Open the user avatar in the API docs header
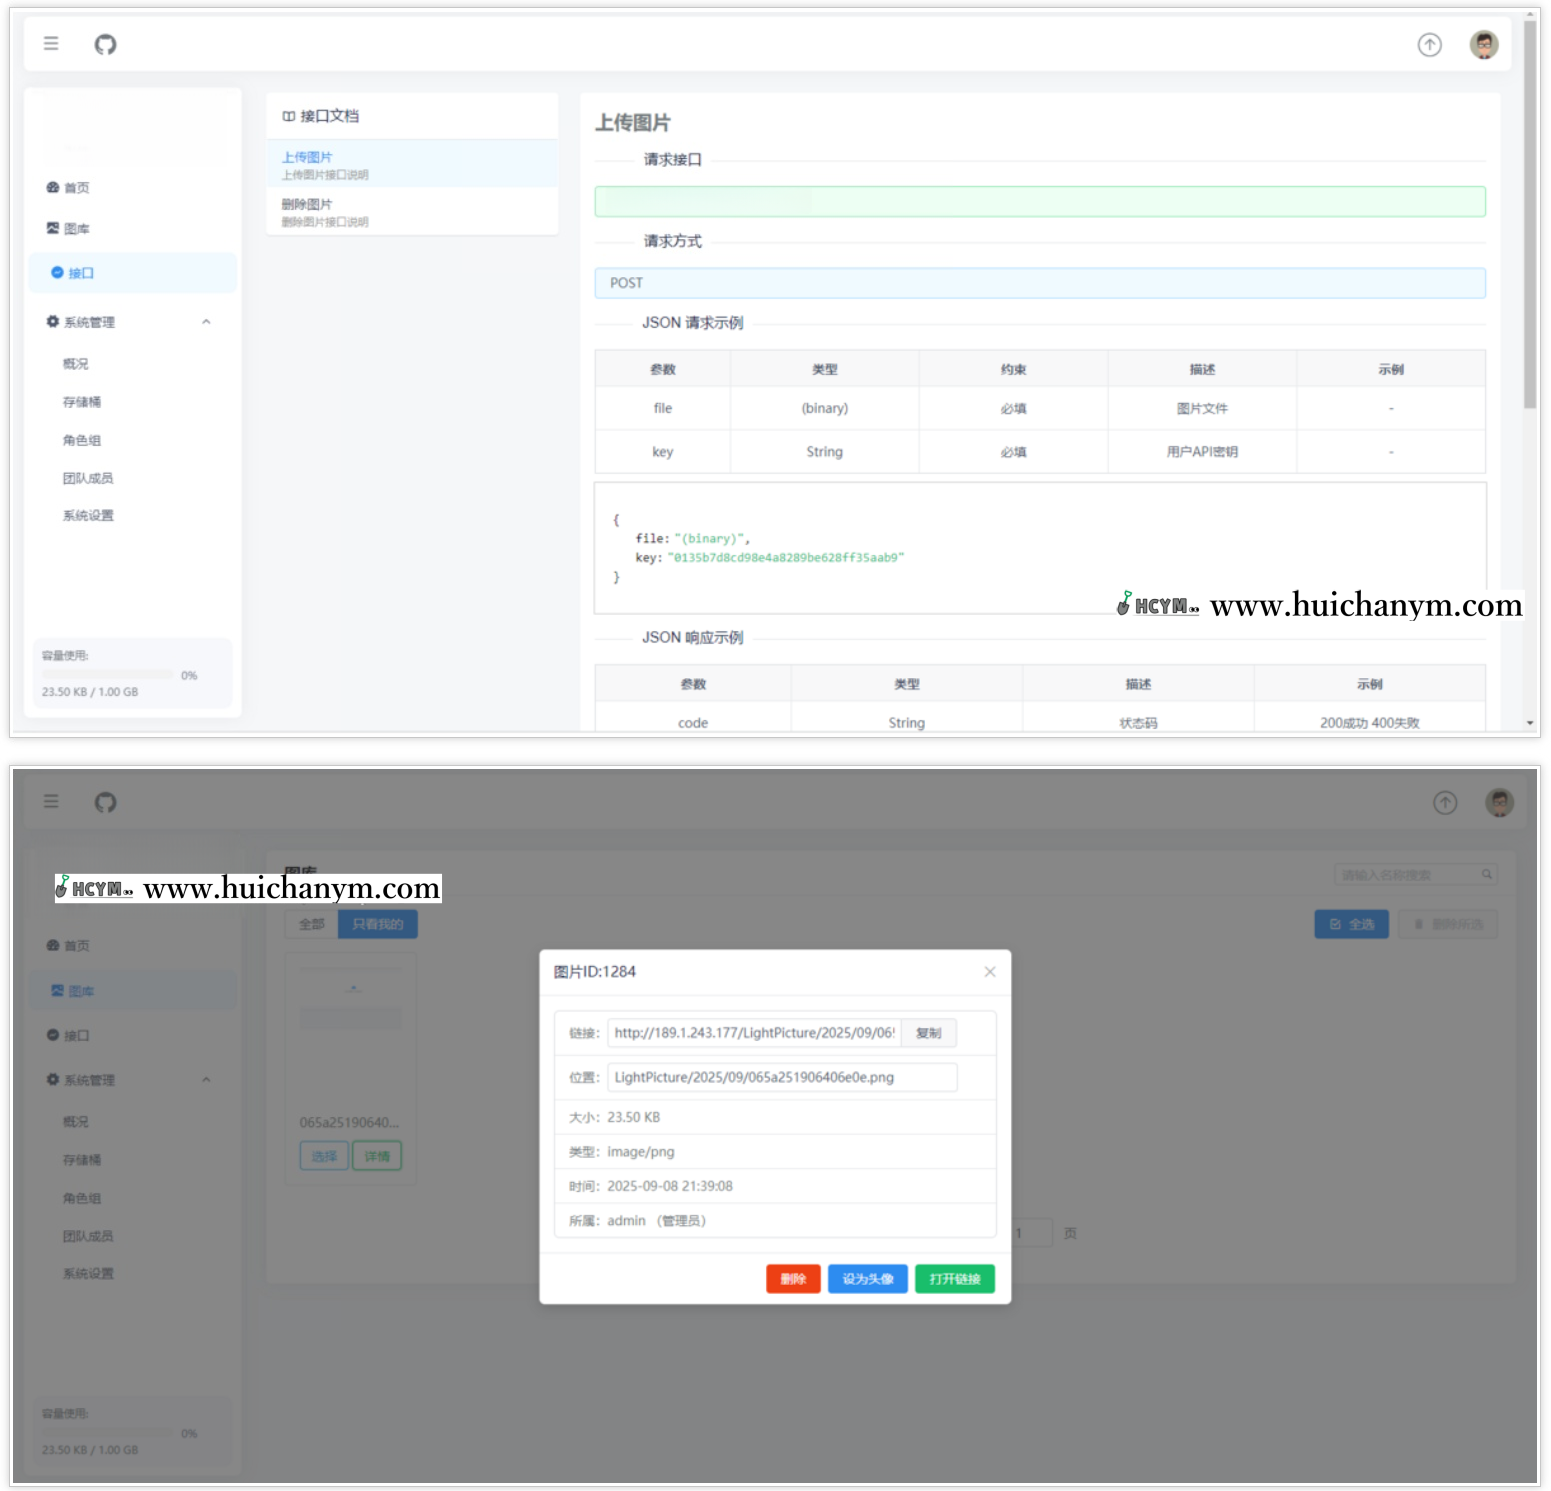The image size is (1551, 1491). 1483,45
